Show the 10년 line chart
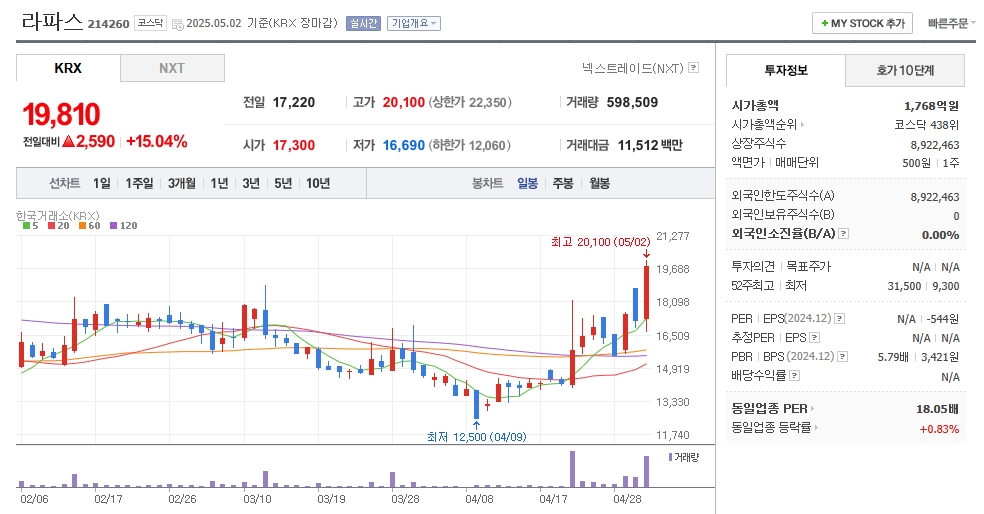Viewport: 984px width, 514px height. click(318, 183)
